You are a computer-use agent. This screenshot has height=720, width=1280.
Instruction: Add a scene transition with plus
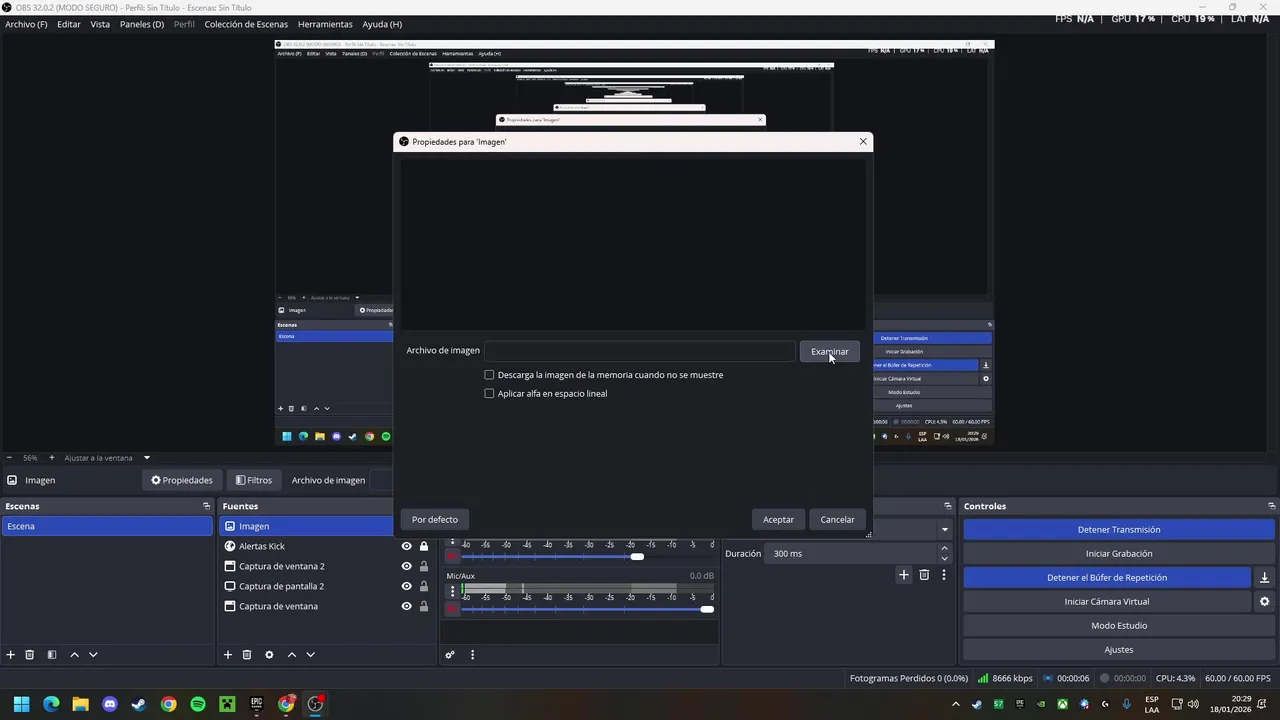904,575
